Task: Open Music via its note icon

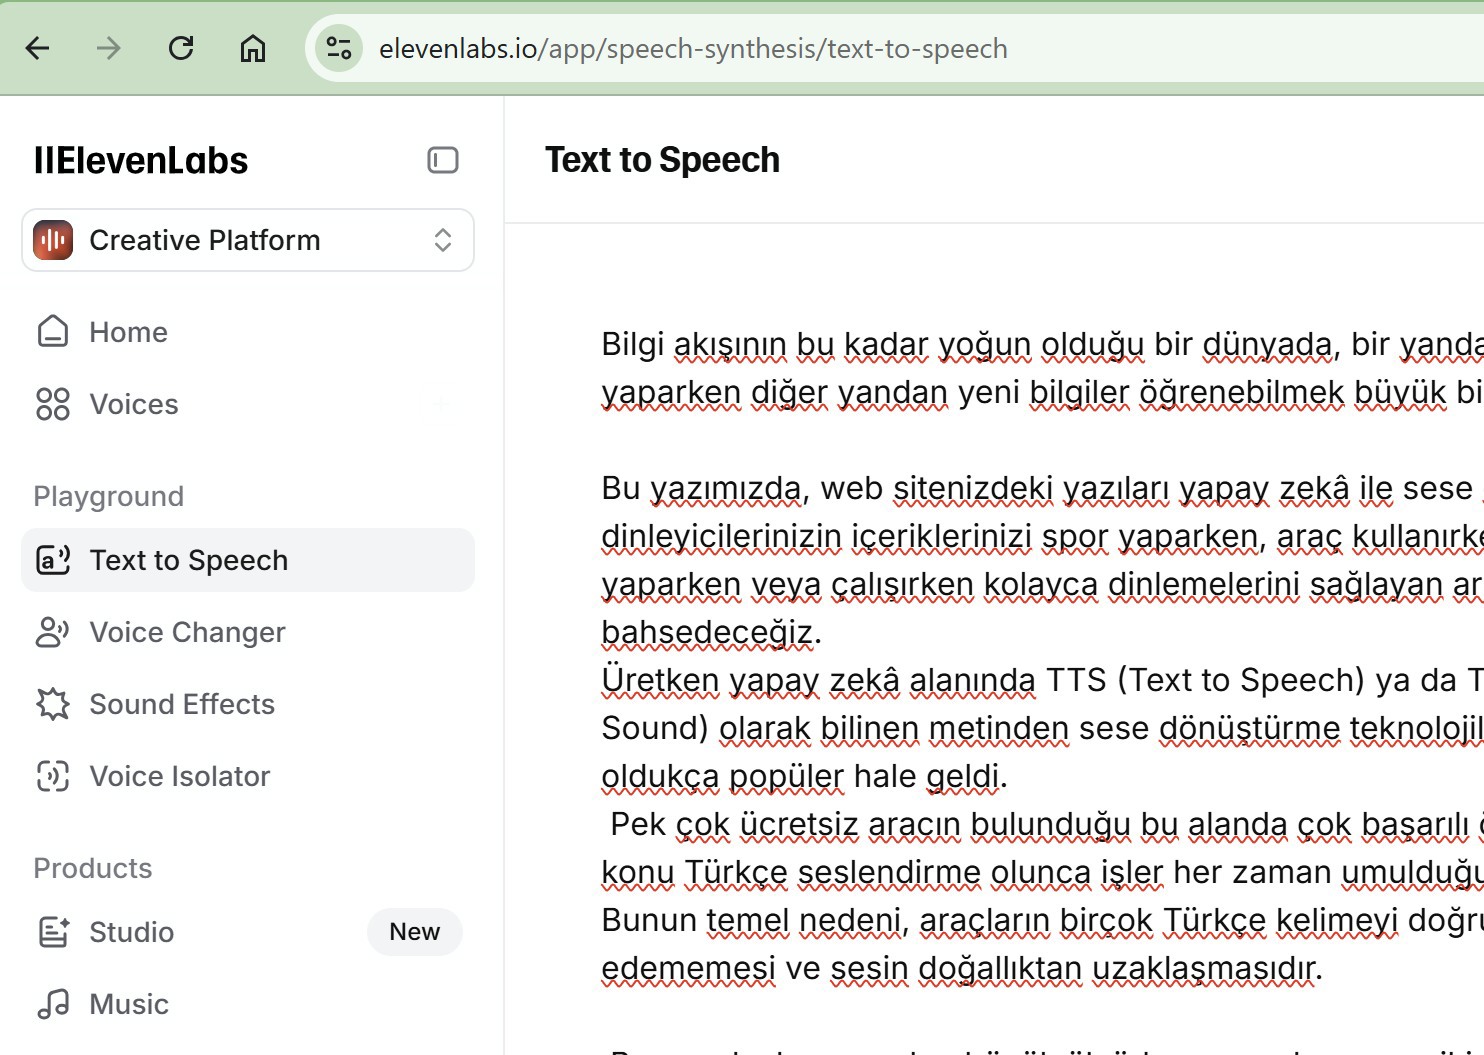Action: click(x=53, y=1003)
